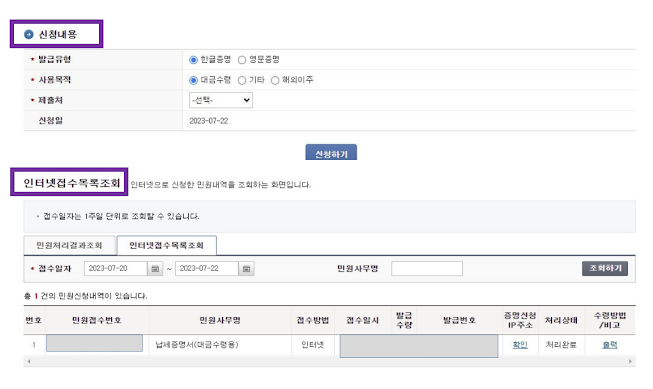Open the calendar icon for end date 2023-07-22
This screenshot has width=653, height=389.
(x=246, y=269)
